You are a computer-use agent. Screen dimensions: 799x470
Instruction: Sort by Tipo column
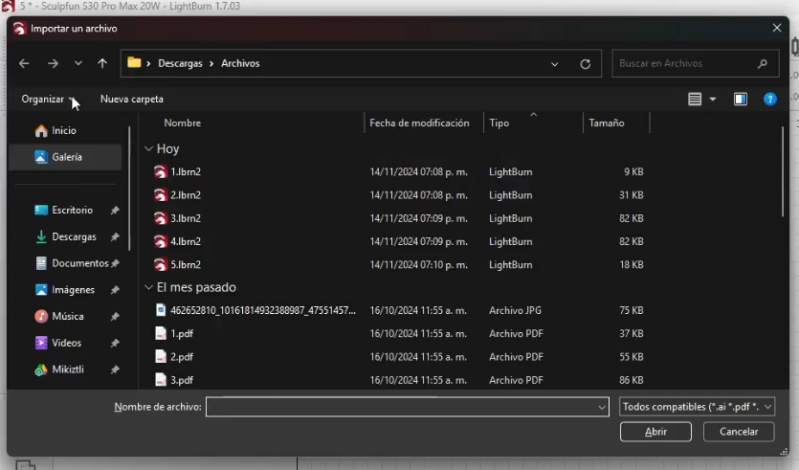tap(499, 123)
